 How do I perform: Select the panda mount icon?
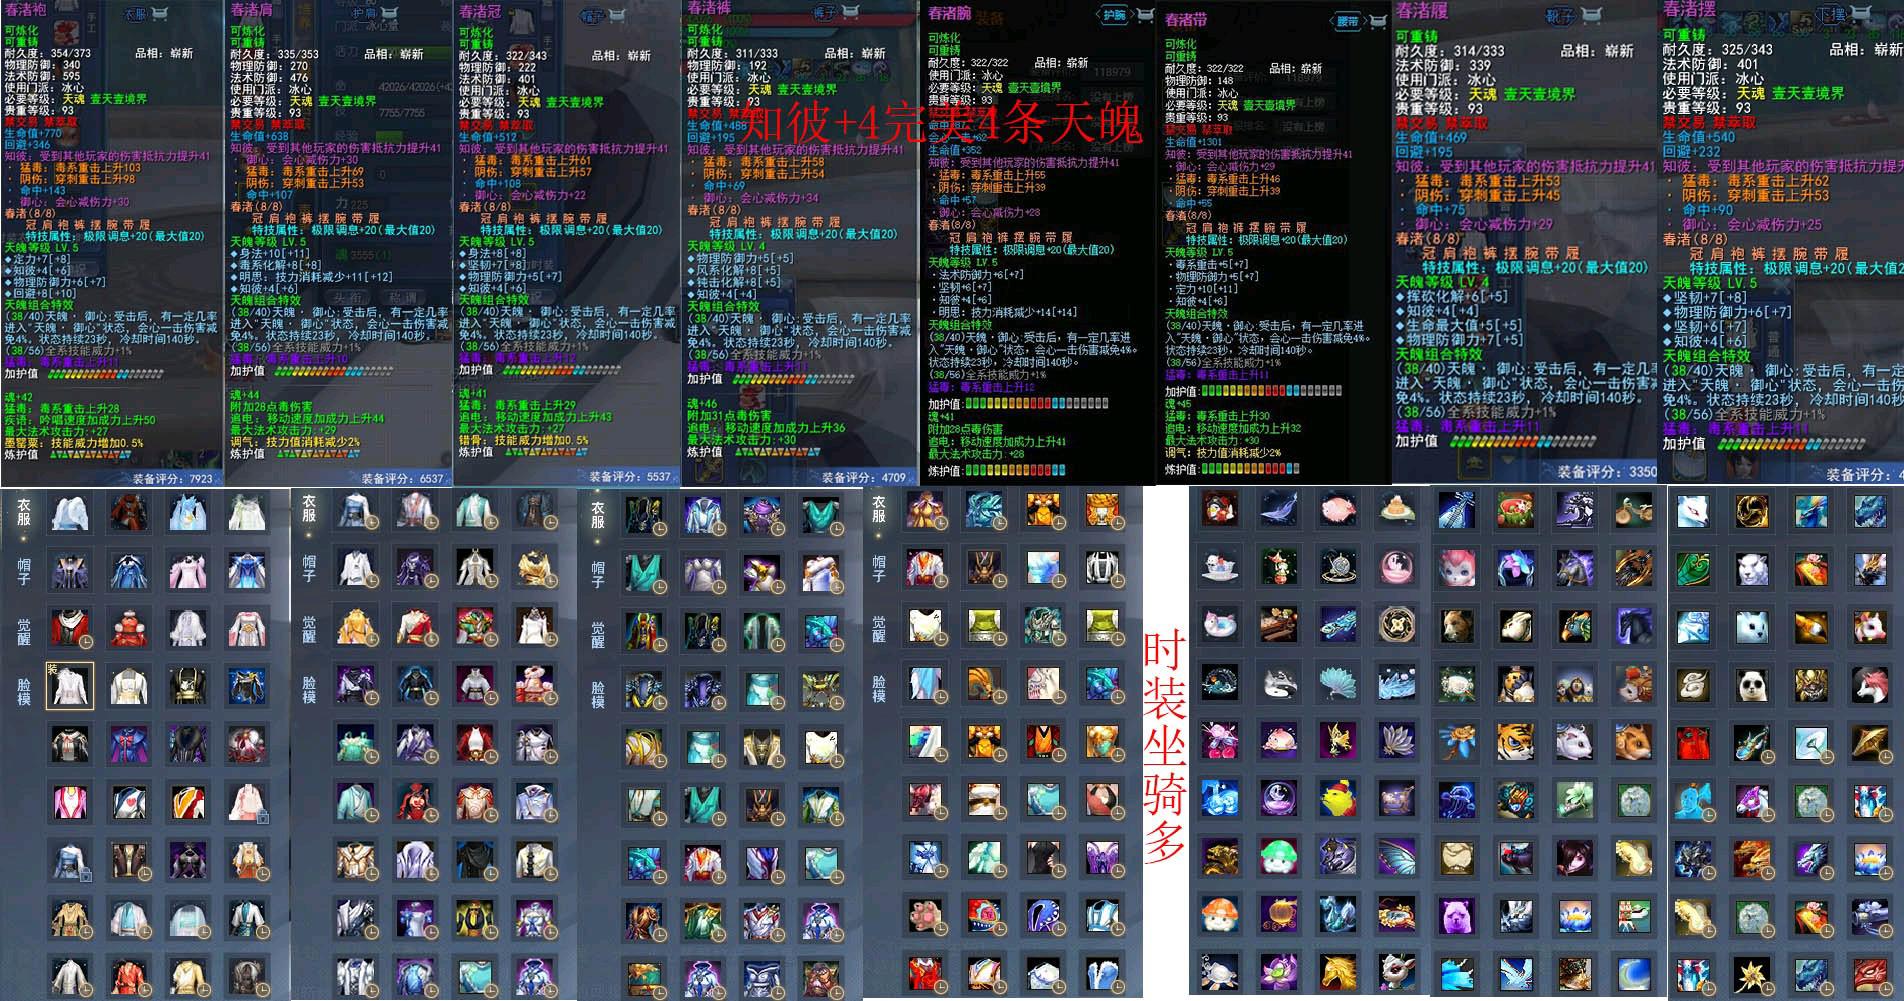[x=1750, y=684]
